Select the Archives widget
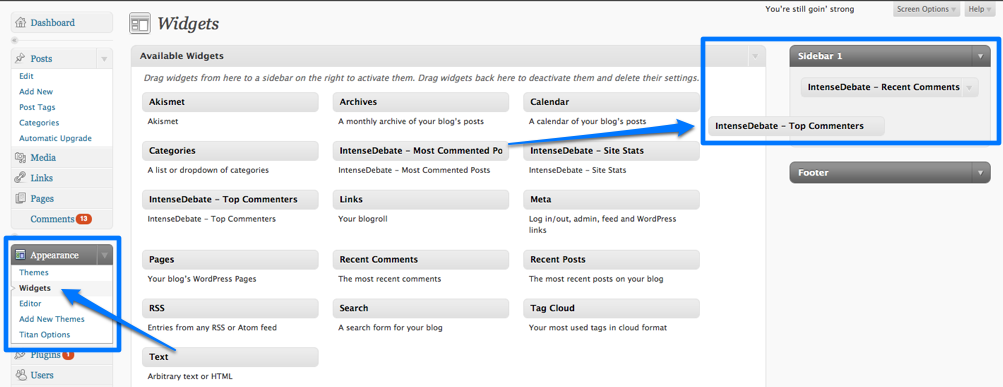1003x387 pixels. point(421,102)
